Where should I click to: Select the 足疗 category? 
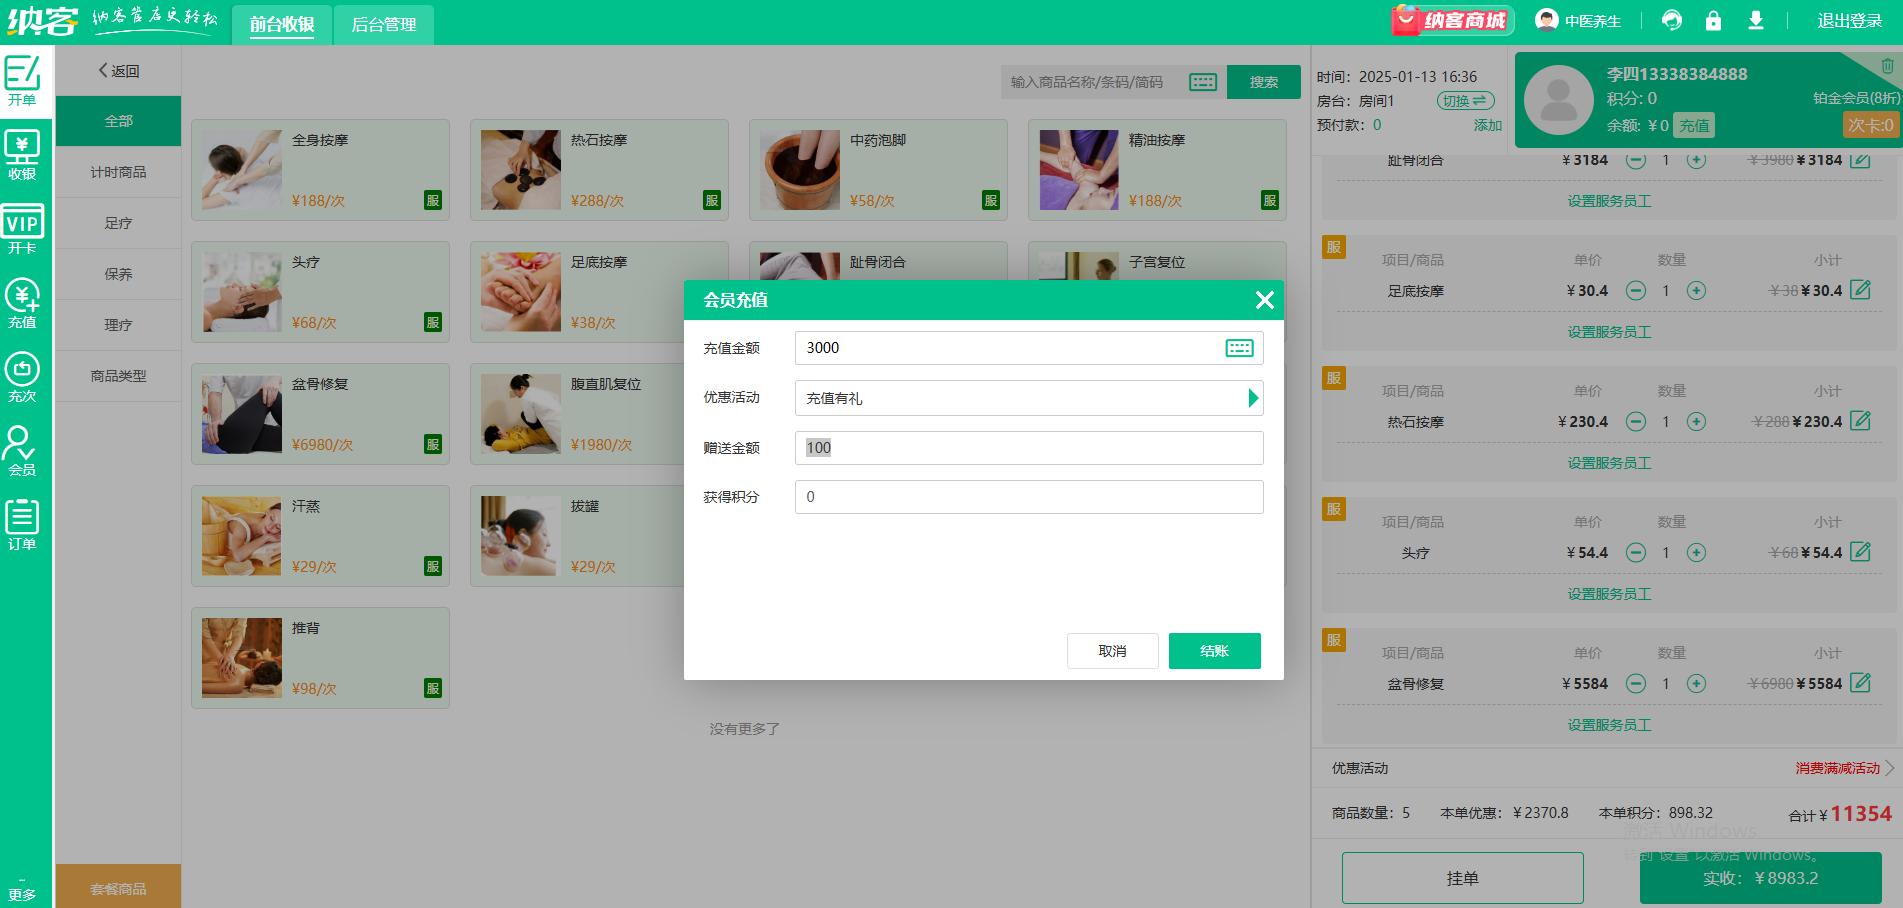tap(118, 223)
